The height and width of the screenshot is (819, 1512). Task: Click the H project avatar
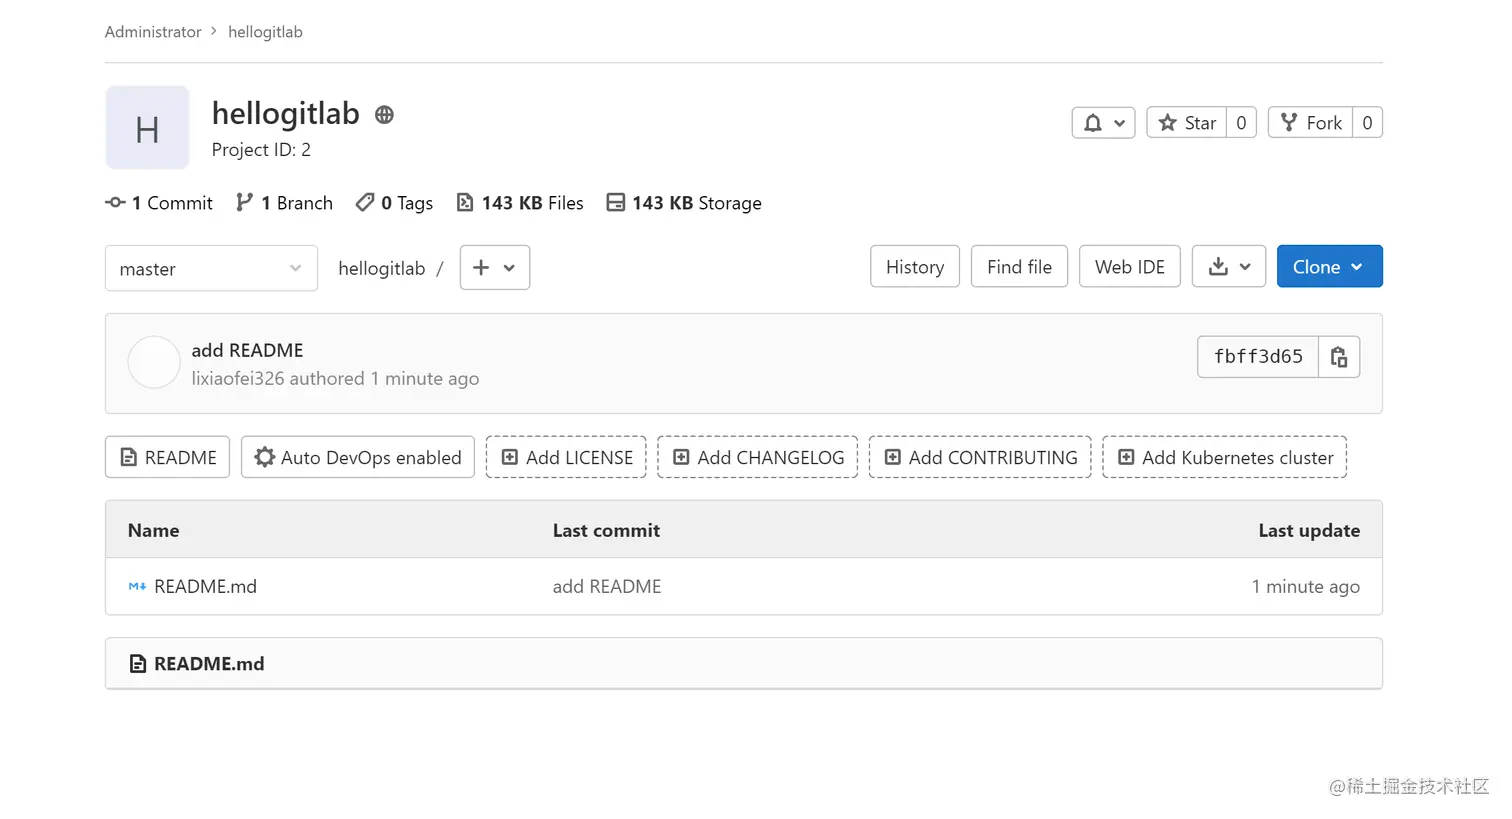[147, 128]
